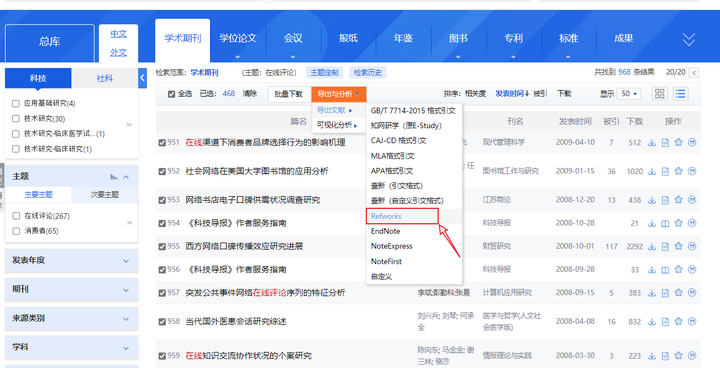The height and width of the screenshot is (368, 720).
Task: Download the article in row 959
Action: click(x=652, y=356)
